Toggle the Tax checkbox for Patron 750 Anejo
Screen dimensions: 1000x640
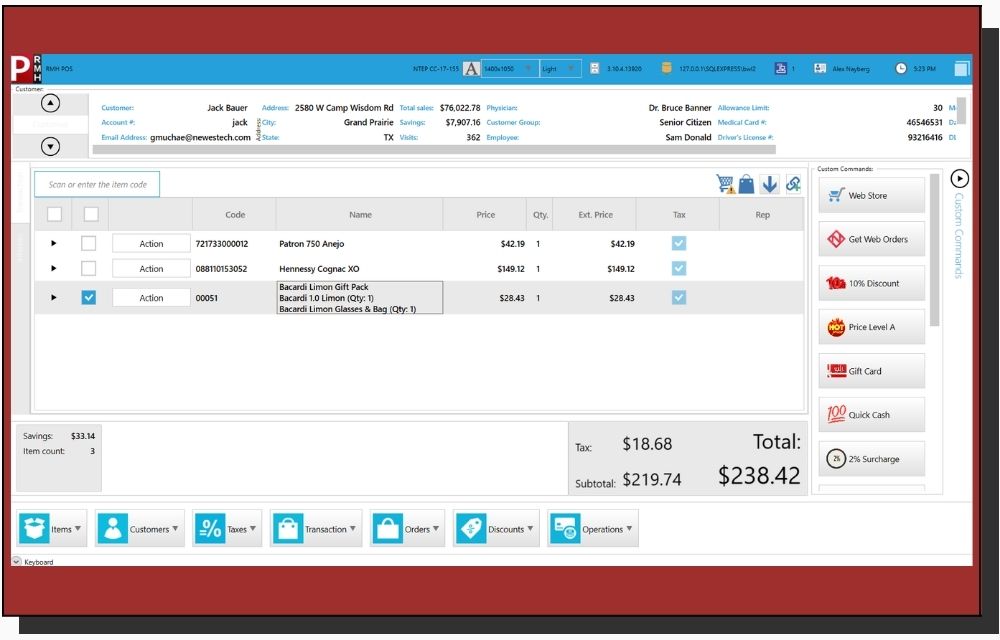[679, 244]
